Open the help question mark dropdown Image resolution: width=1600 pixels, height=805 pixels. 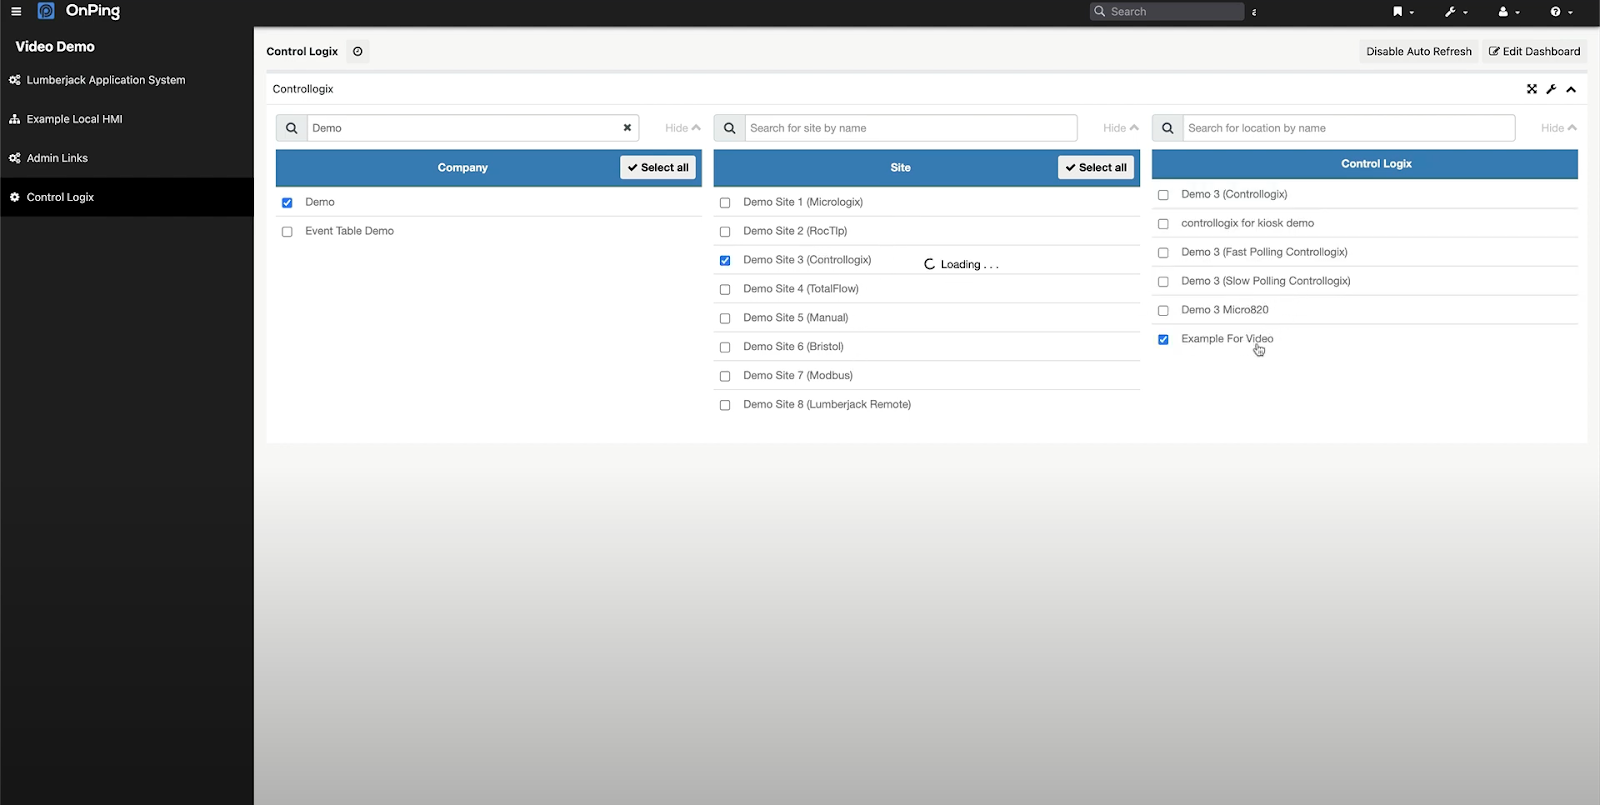coord(1561,12)
